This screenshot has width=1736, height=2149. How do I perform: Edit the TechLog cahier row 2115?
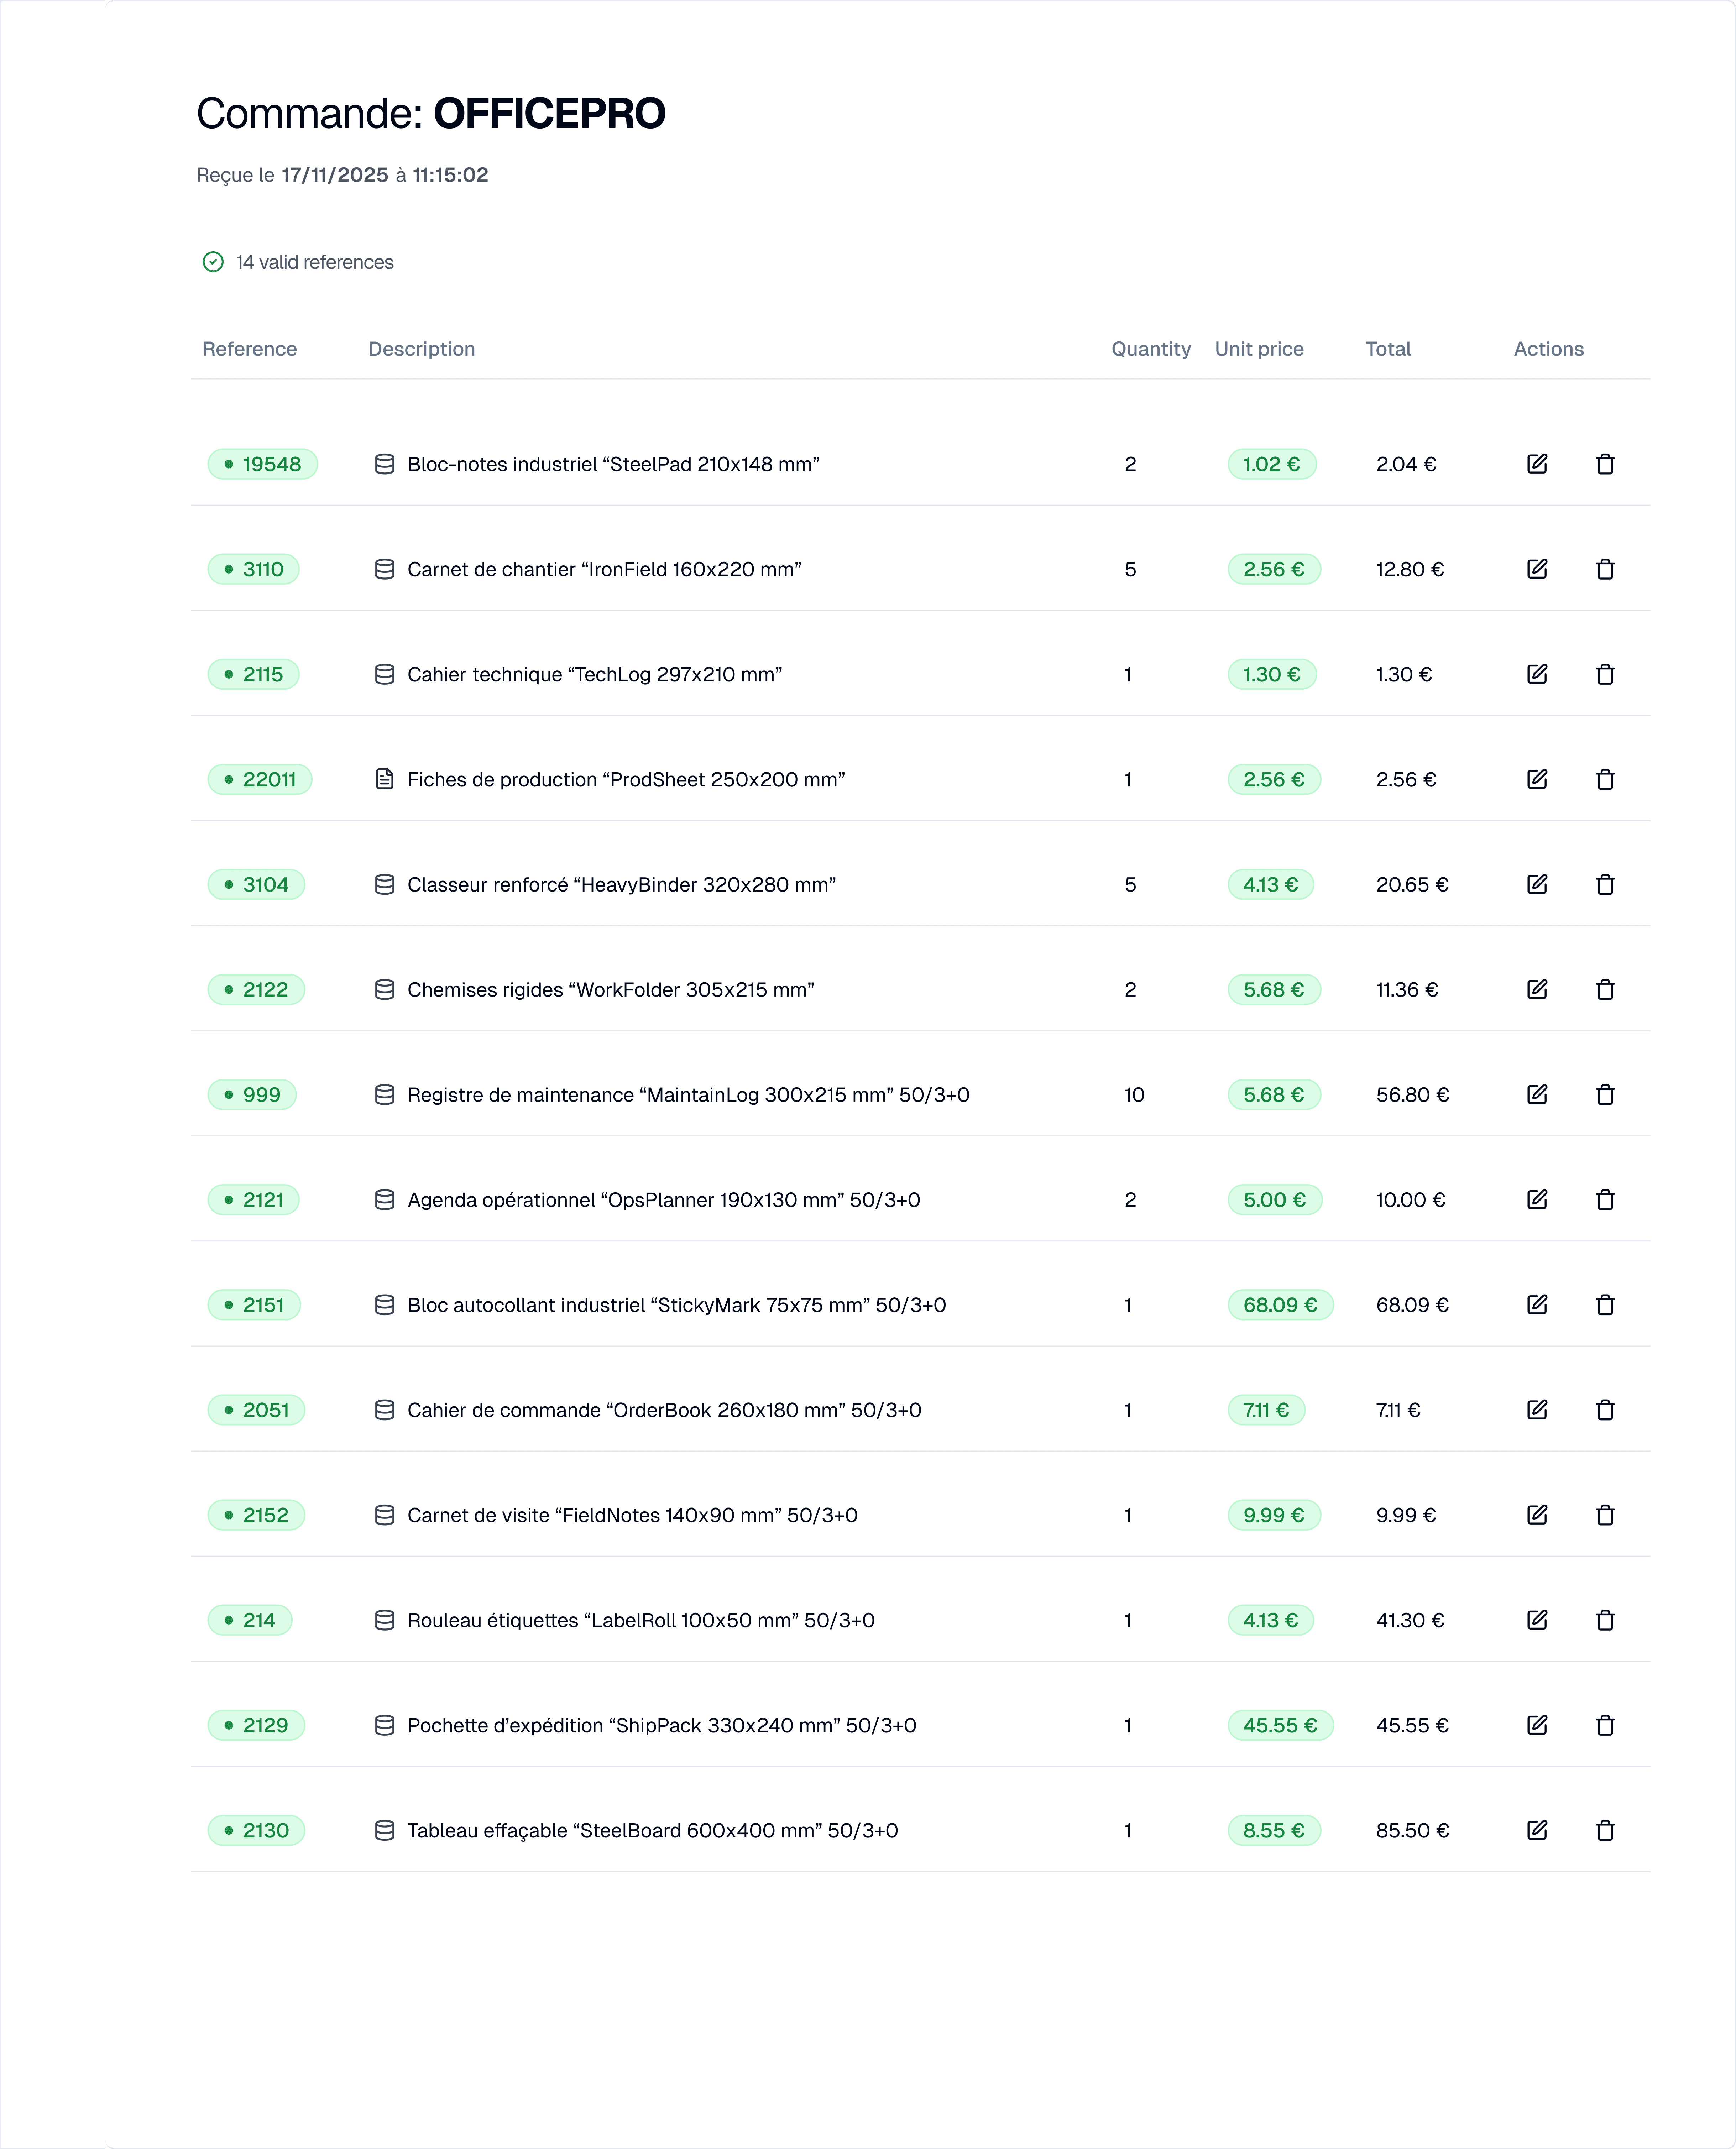tap(1537, 674)
